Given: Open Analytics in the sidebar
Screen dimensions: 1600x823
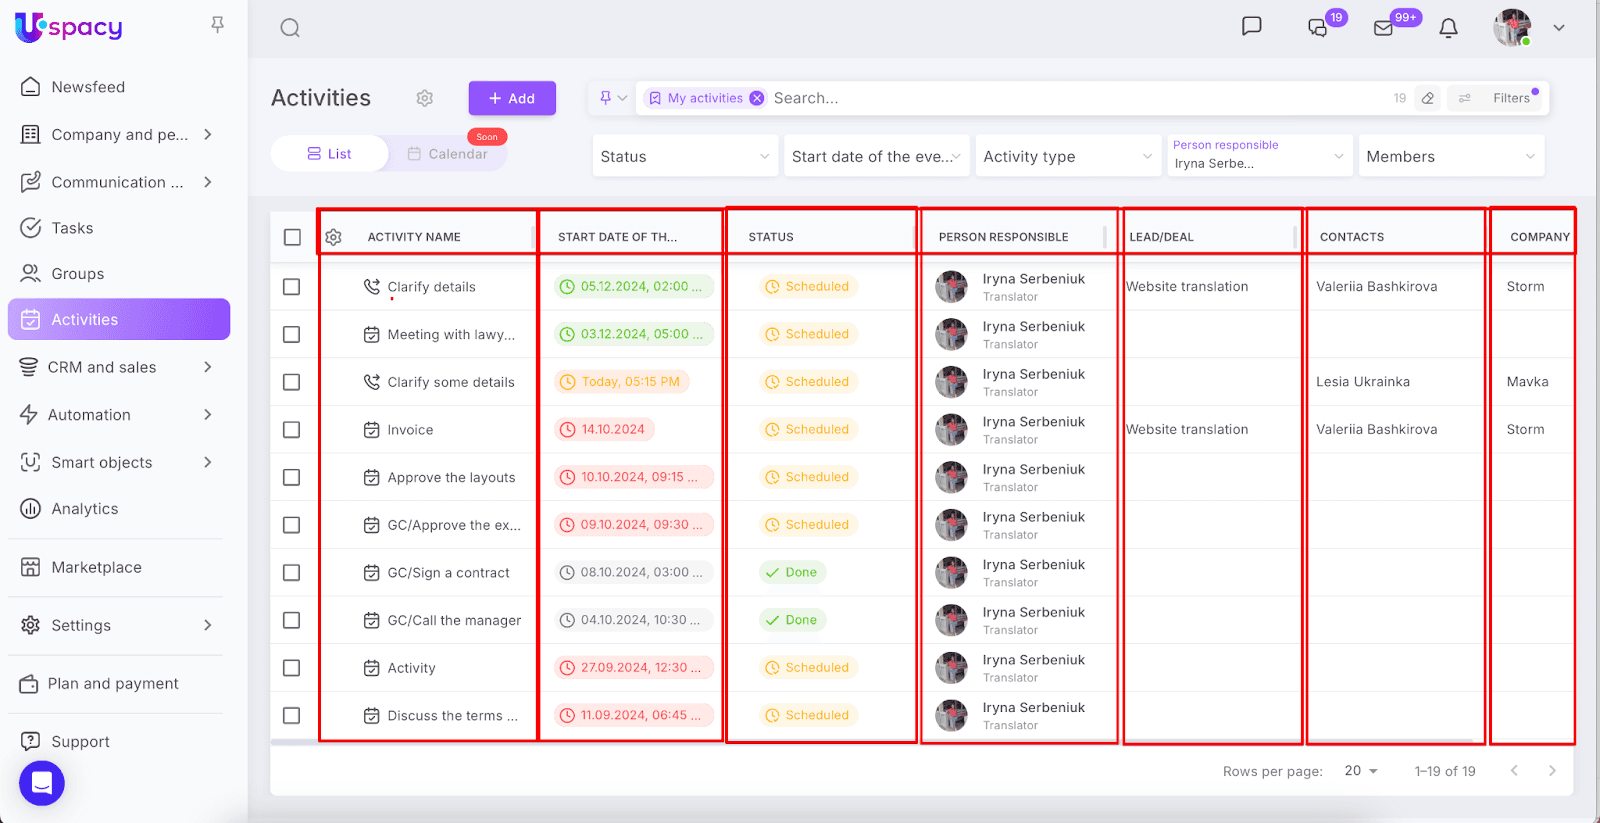Looking at the screenshot, I should 85,509.
